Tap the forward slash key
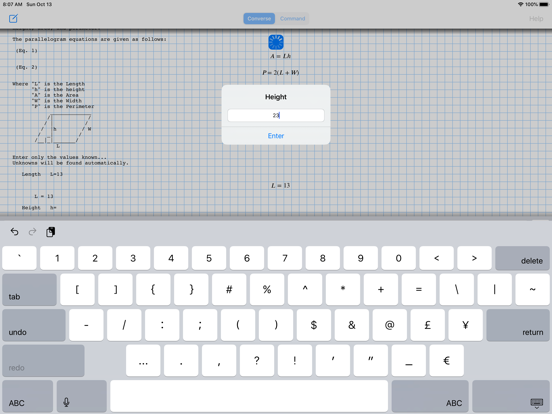This screenshot has height=414, width=552. click(124, 325)
